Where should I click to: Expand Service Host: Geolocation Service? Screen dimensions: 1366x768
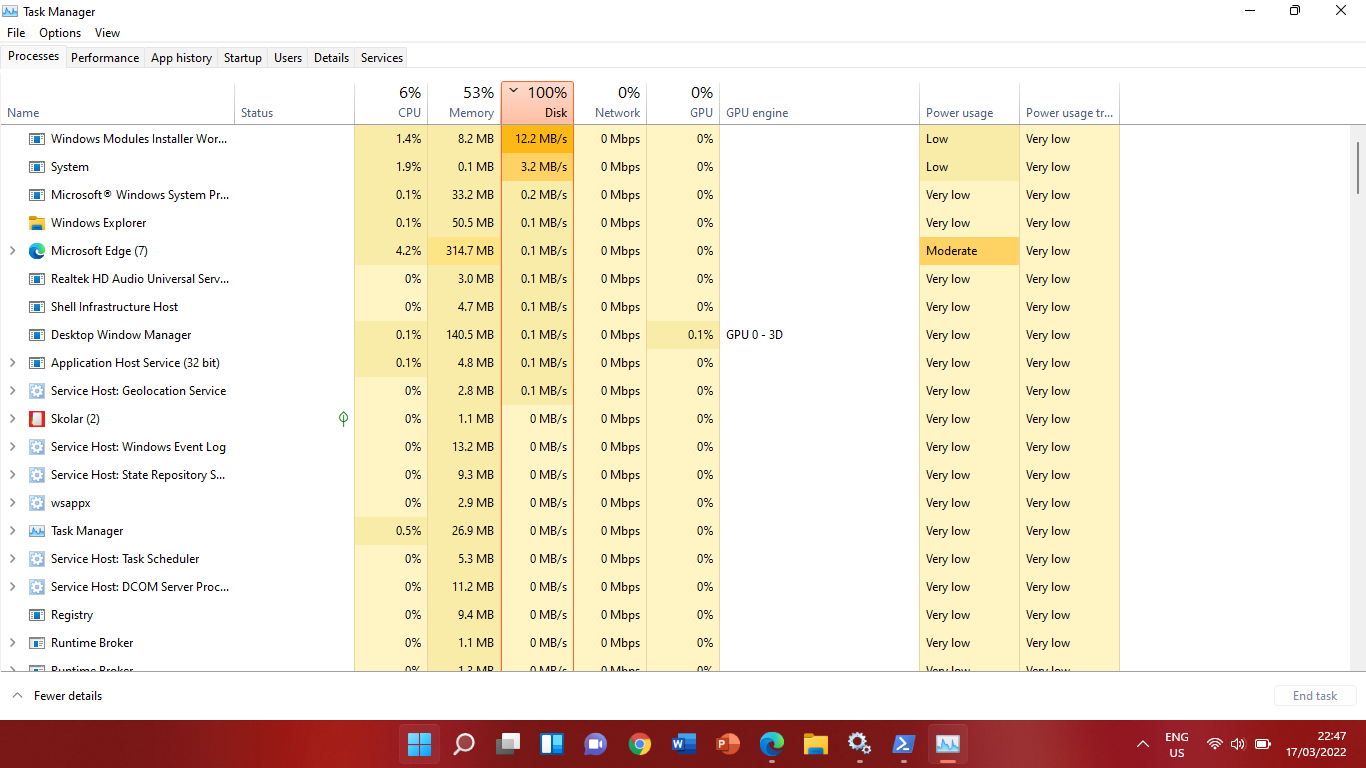(x=13, y=391)
